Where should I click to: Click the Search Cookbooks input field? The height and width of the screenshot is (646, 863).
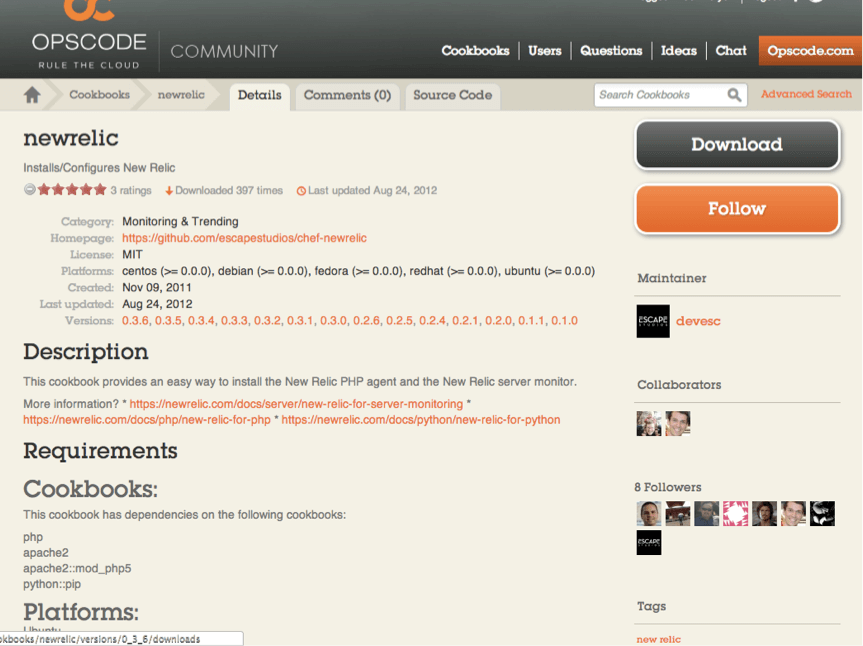[658, 95]
